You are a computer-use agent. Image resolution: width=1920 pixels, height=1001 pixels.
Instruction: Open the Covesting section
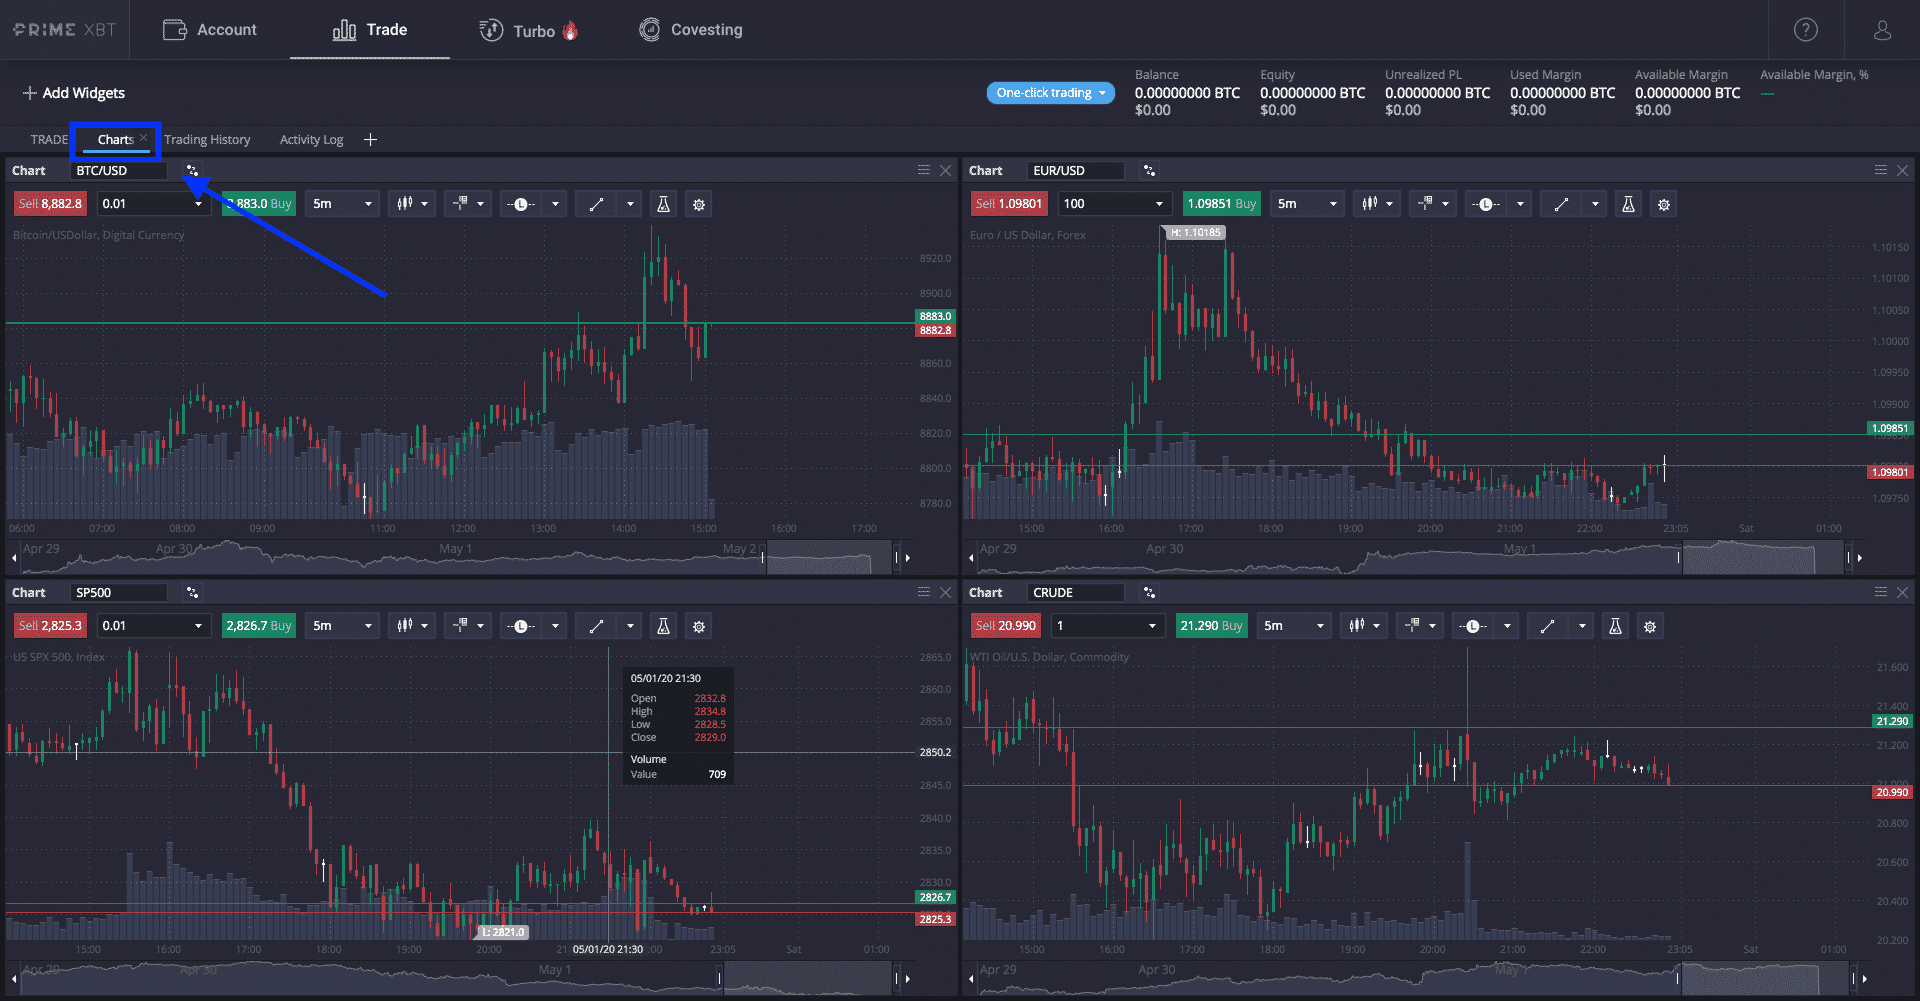click(x=691, y=30)
